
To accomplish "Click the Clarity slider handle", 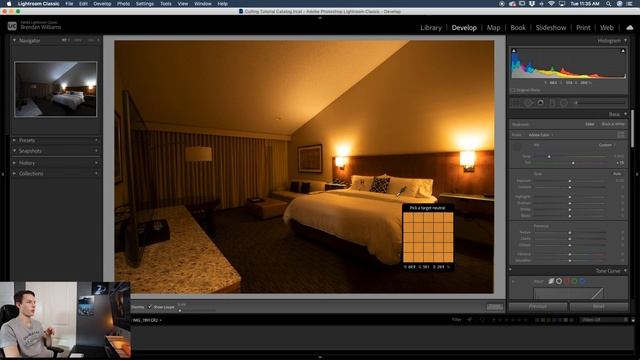I will (570, 239).
